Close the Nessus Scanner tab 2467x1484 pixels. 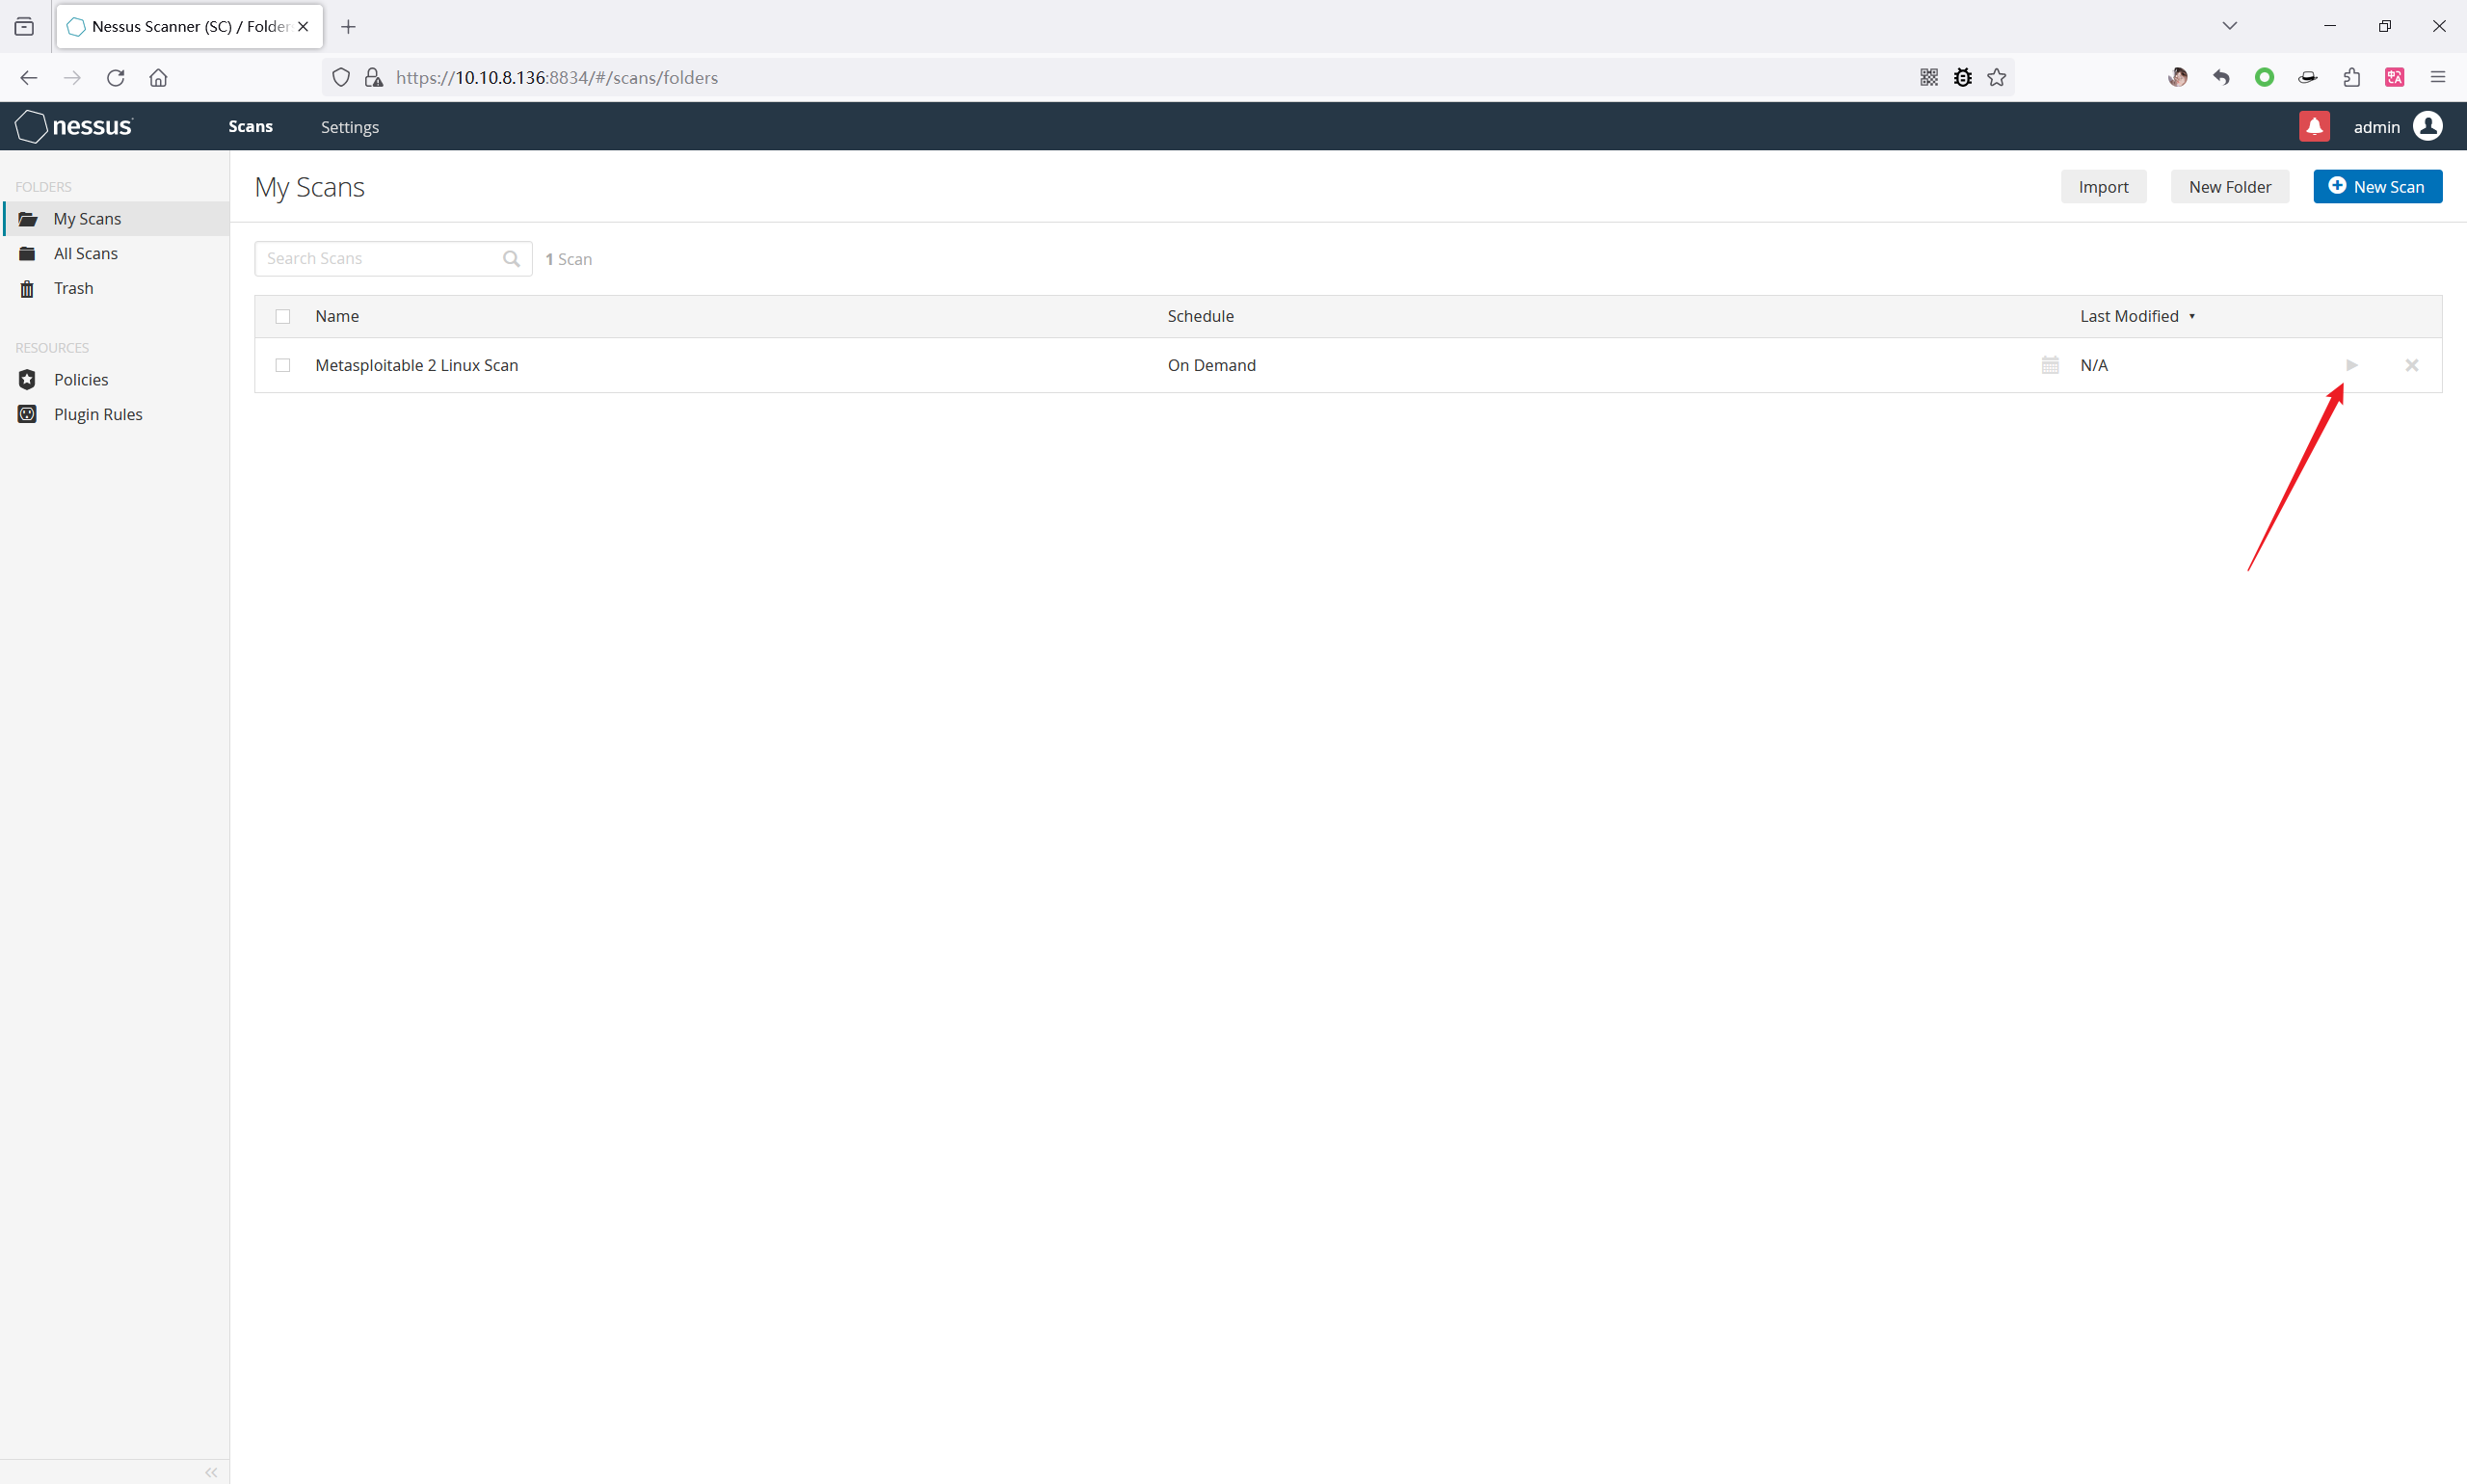(303, 27)
